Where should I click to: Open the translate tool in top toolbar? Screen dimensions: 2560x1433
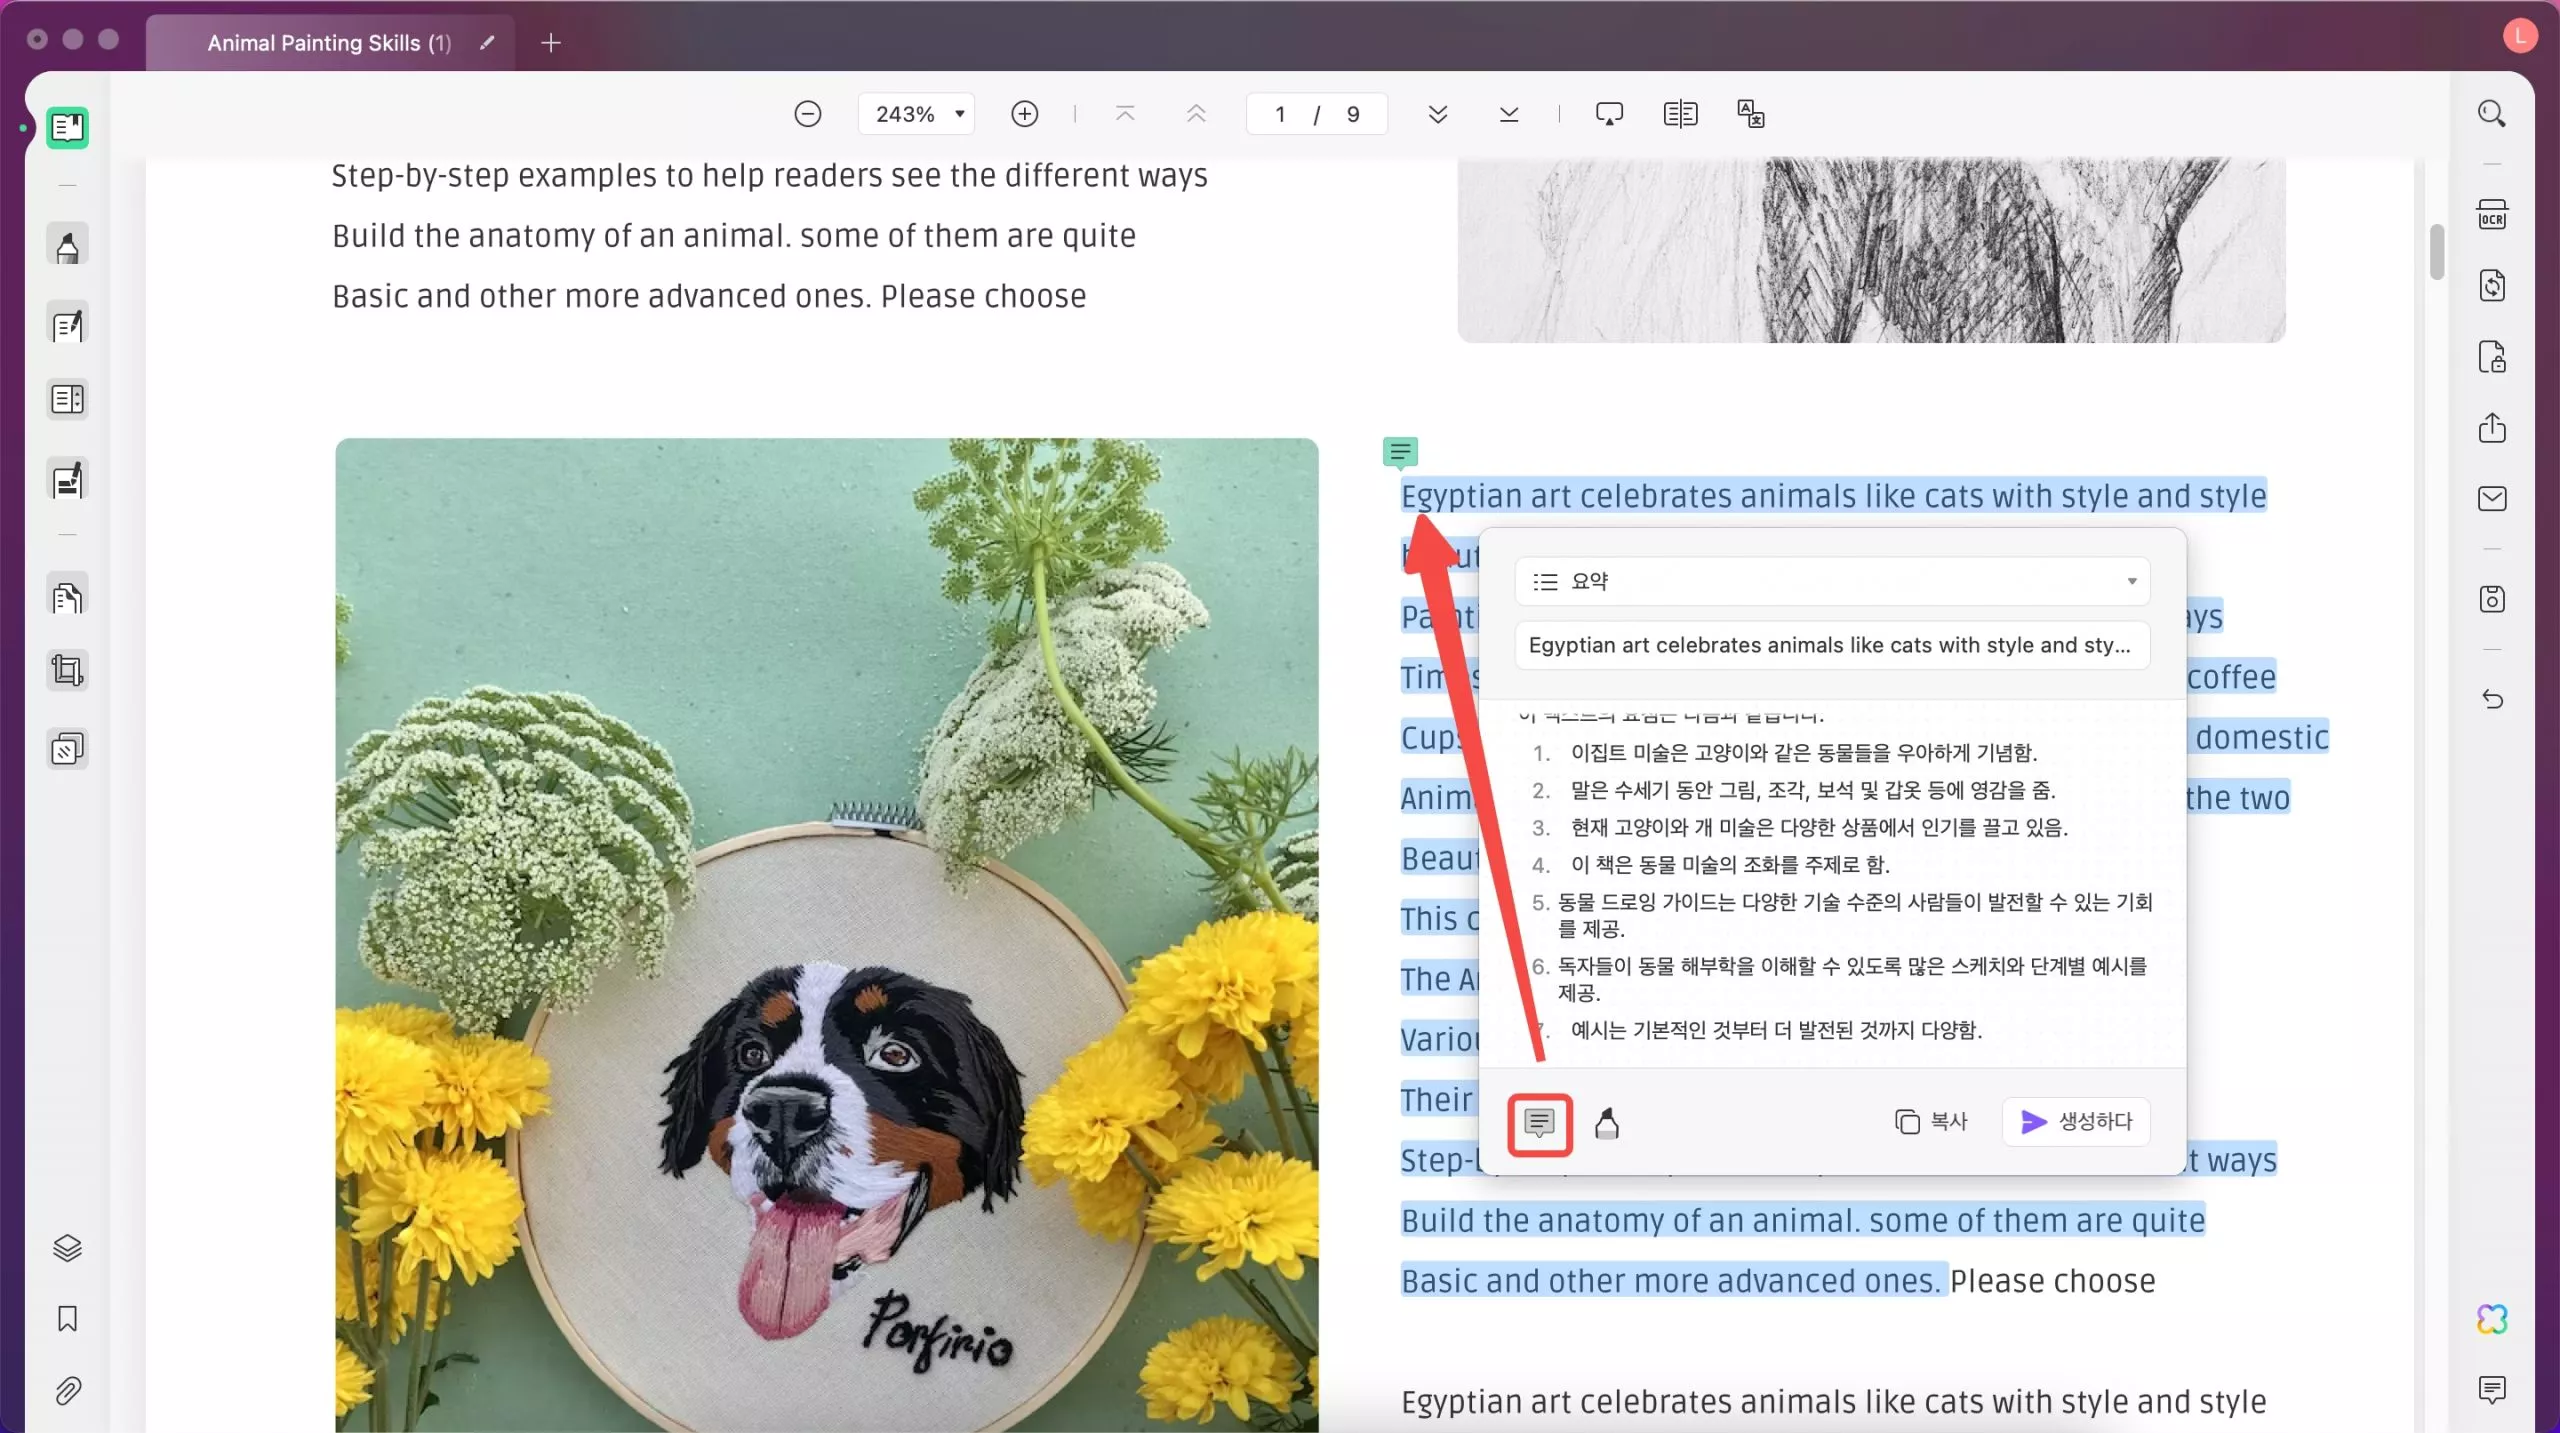pos(1751,114)
